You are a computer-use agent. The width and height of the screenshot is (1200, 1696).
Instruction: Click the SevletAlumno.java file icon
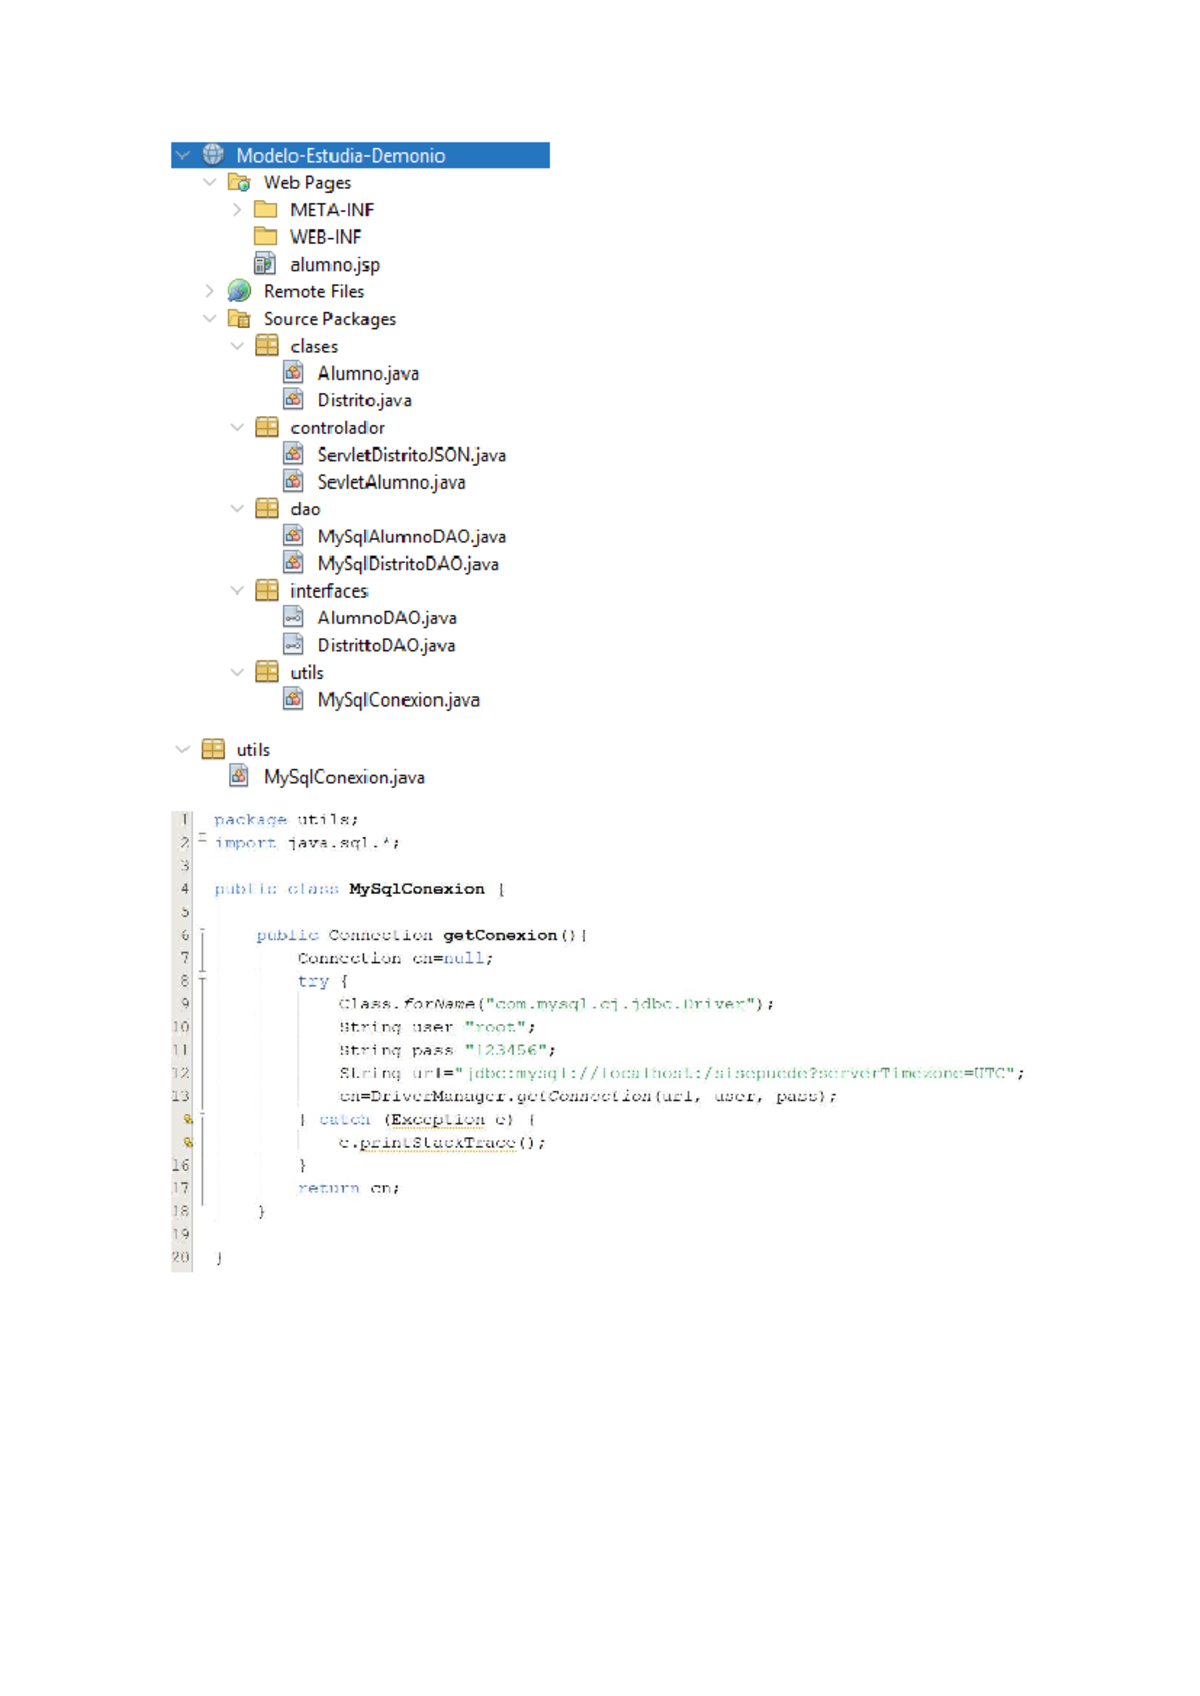(x=293, y=482)
